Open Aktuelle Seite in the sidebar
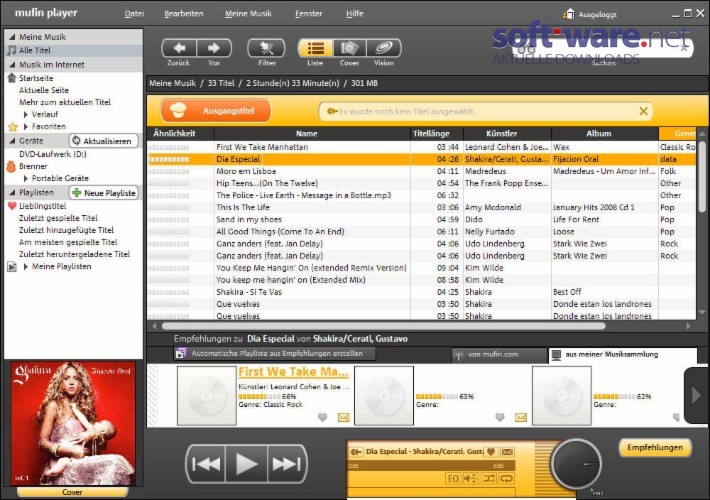Screen dimensions: 710x500 coord(44,90)
